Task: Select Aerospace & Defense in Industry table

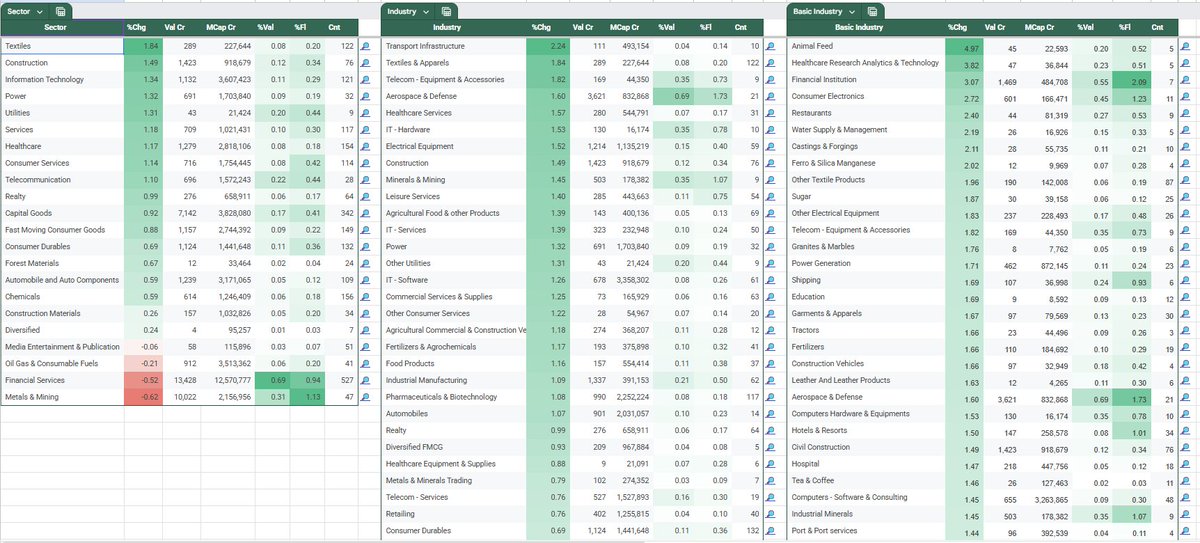Action: tap(455, 96)
